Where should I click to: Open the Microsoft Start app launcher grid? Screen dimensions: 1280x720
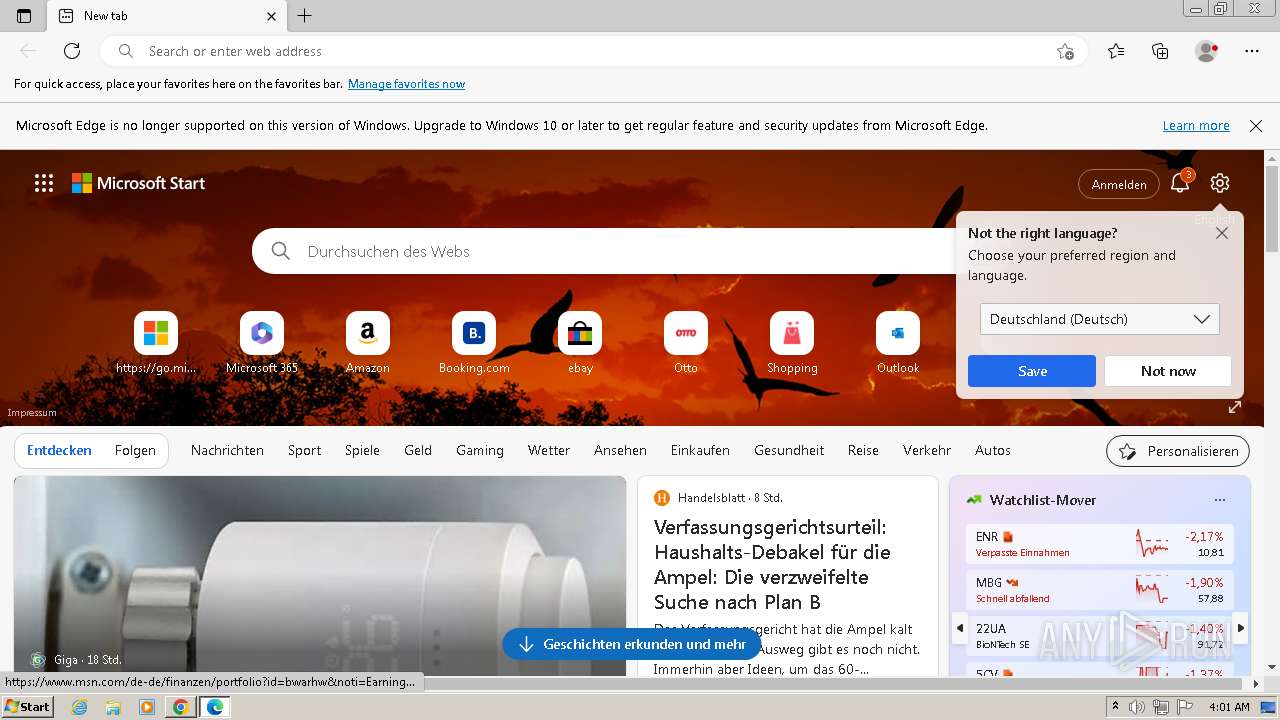pyautogui.click(x=44, y=183)
